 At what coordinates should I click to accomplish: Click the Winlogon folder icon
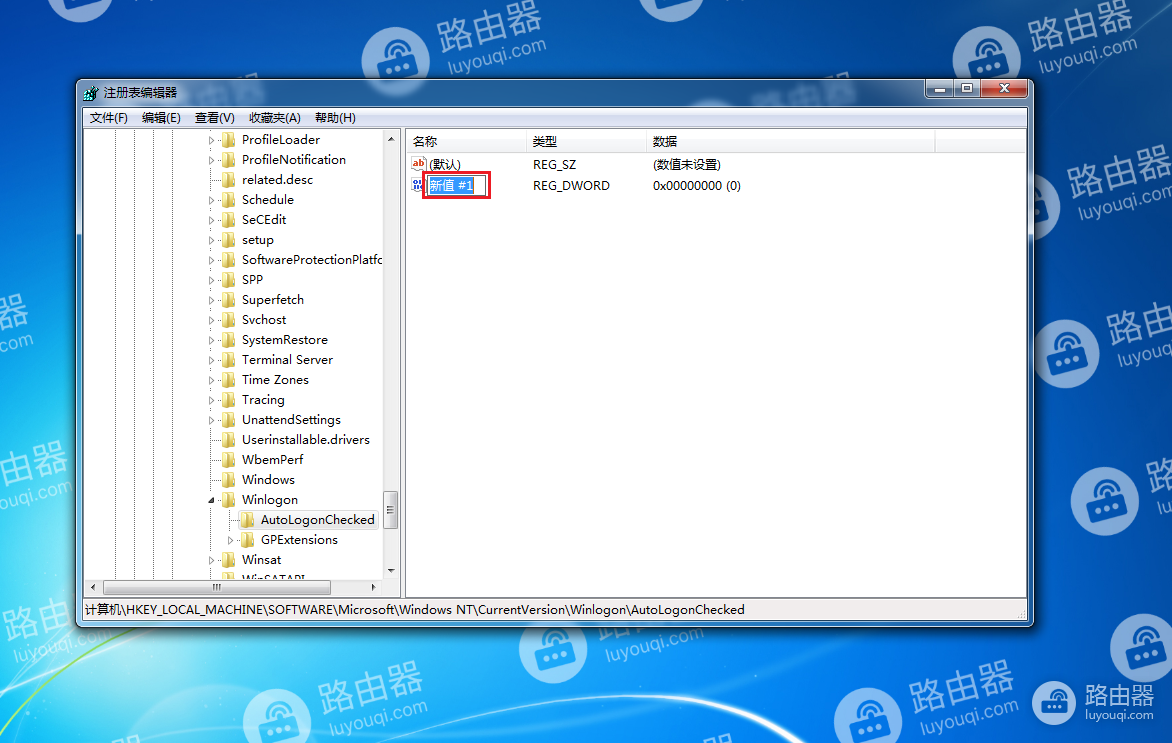point(229,500)
